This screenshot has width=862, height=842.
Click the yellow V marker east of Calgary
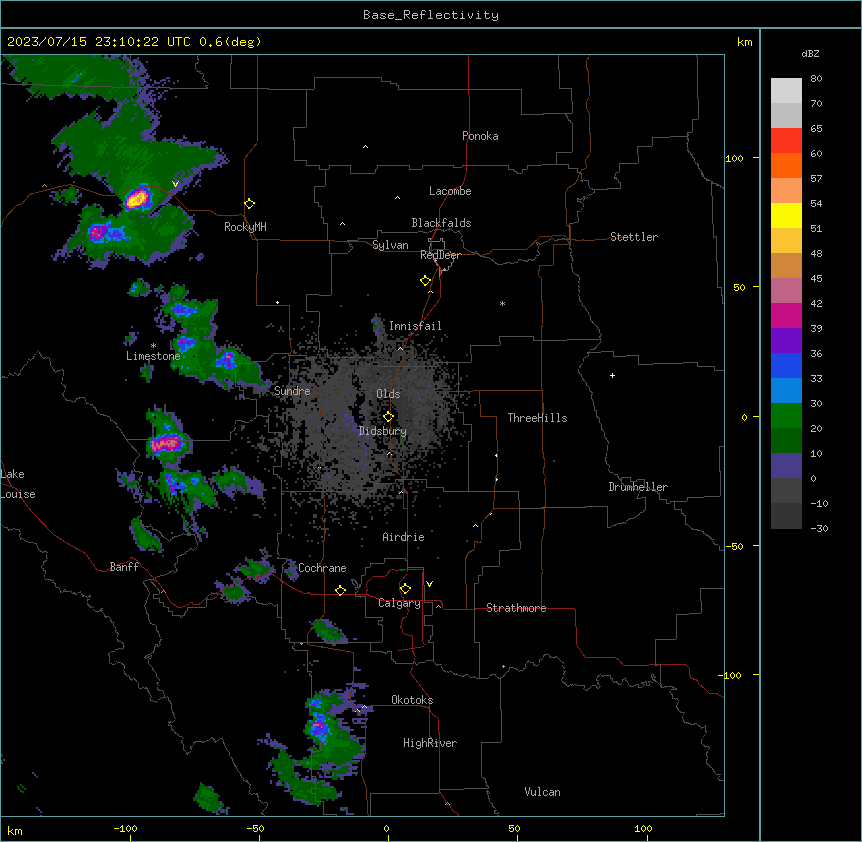[429, 584]
